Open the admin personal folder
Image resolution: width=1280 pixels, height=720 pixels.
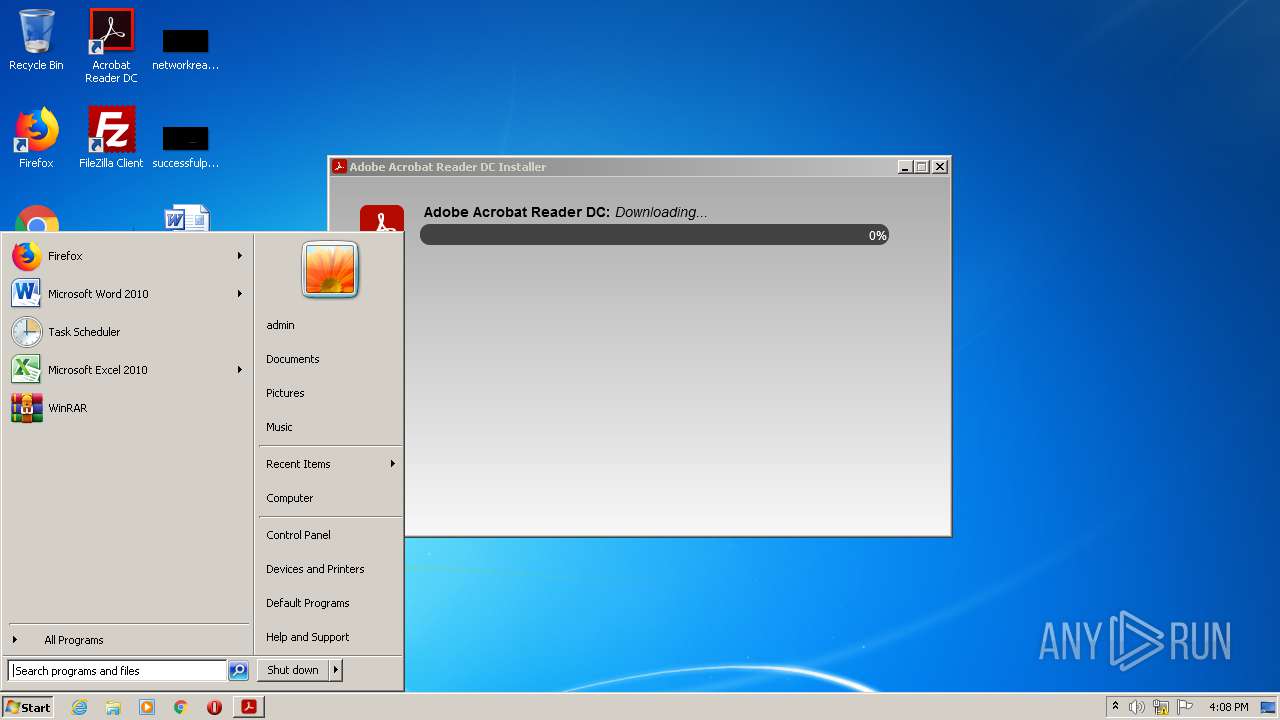coord(330,325)
